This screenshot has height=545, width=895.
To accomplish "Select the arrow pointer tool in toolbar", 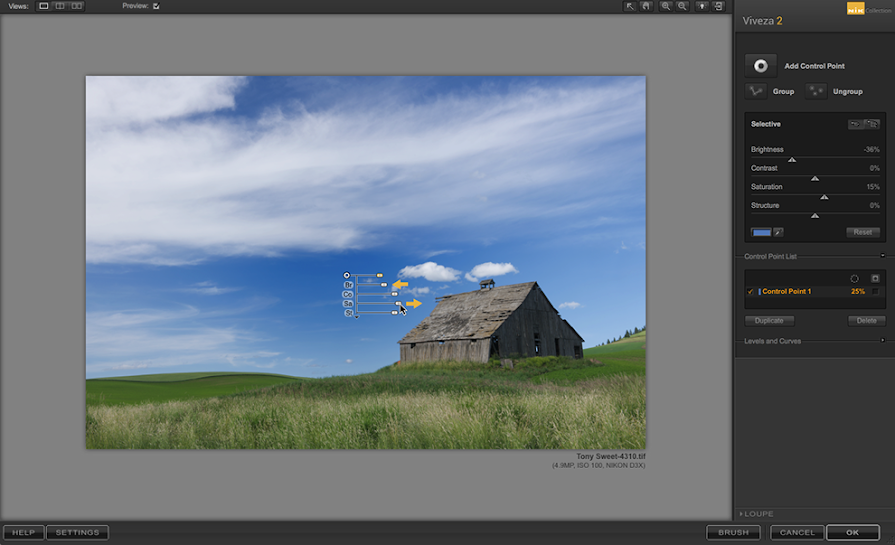I will tap(630, 6).
